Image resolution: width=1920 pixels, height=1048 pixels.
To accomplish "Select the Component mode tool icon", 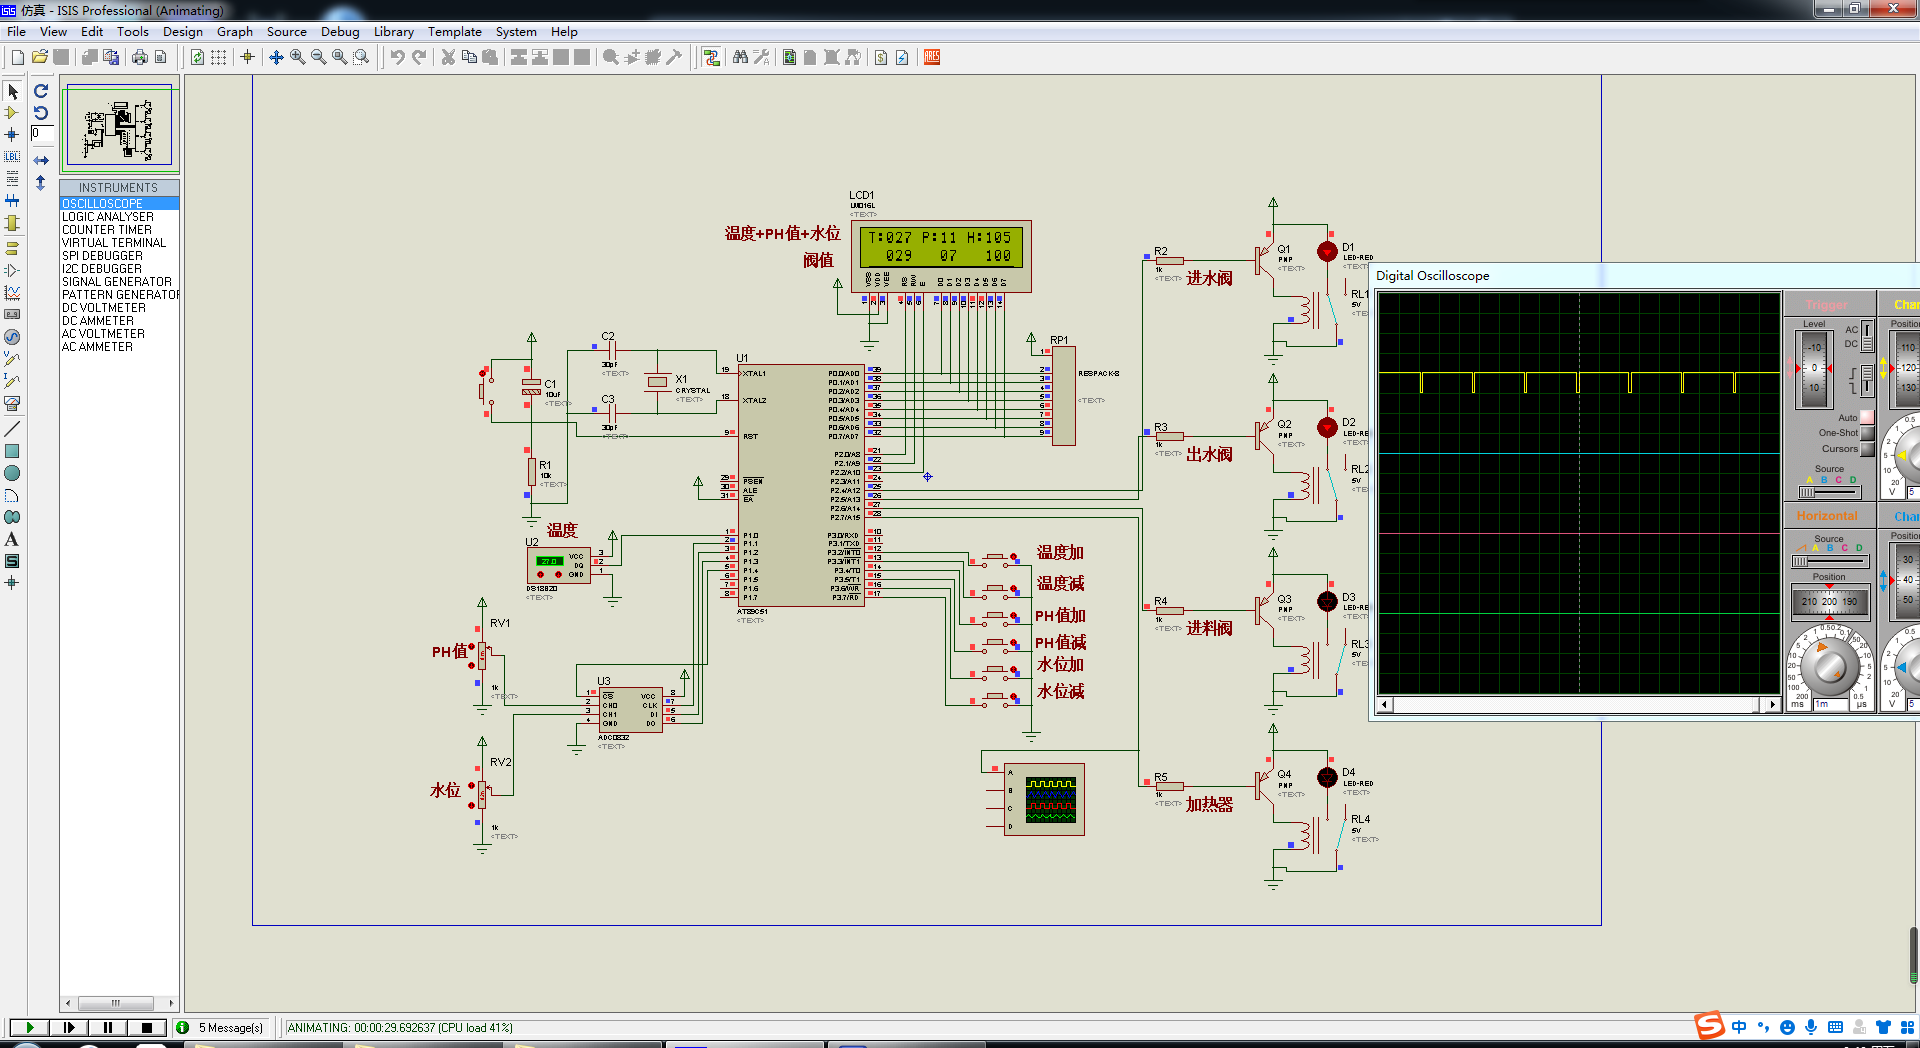I will click(x=12, y=113).
